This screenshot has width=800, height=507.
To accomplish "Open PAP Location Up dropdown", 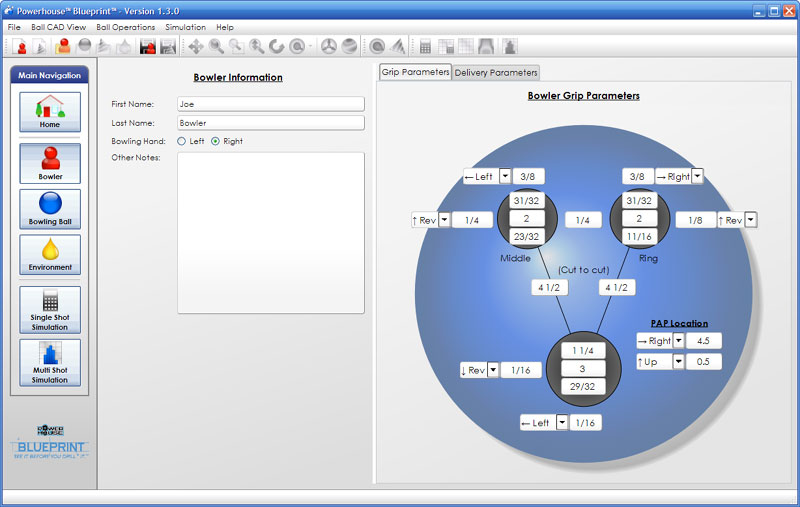I will click(679, 362).
